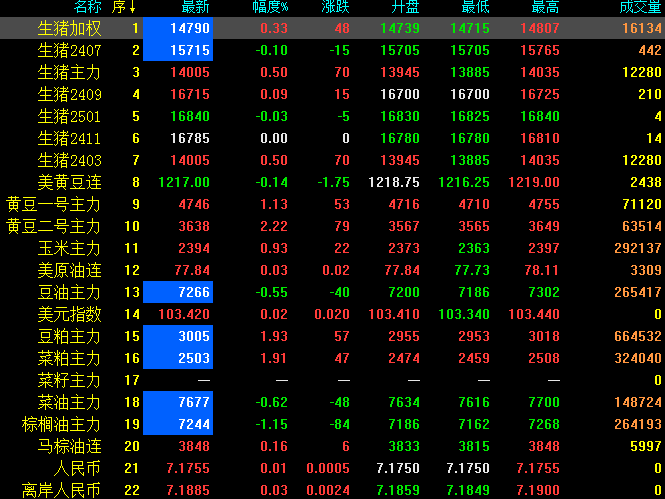Image resolution: width=665 pixels, height=499 pixels.
Task: Click volume 148724 of 菜油主力
Action: tap(638, 403)
